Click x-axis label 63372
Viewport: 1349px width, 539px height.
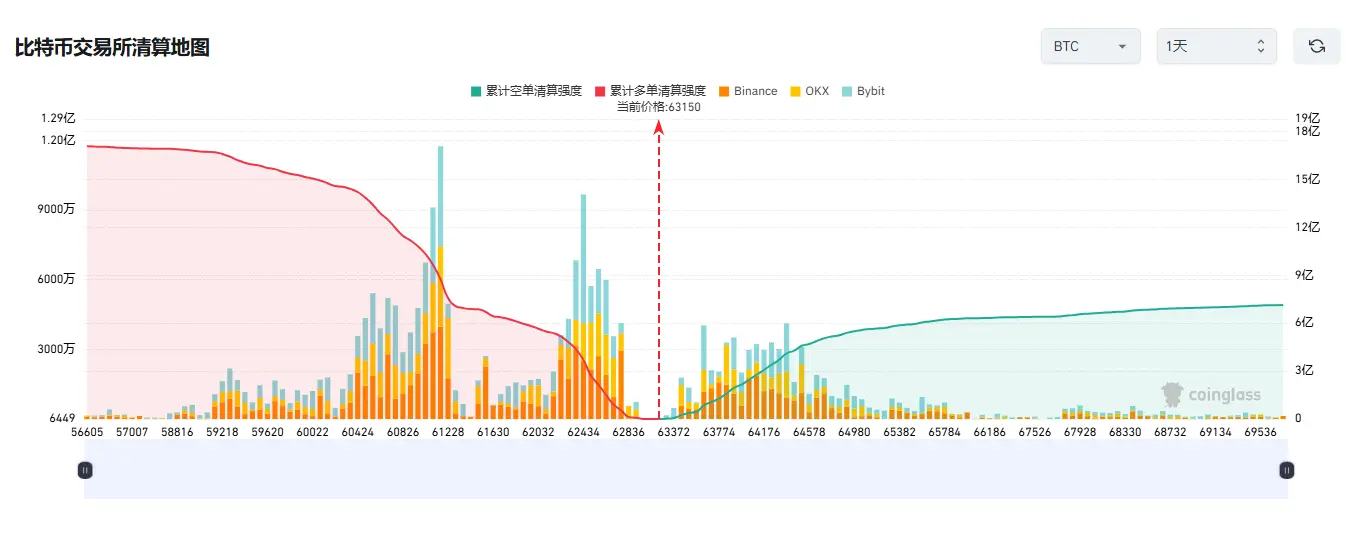[x=673, y=432]
